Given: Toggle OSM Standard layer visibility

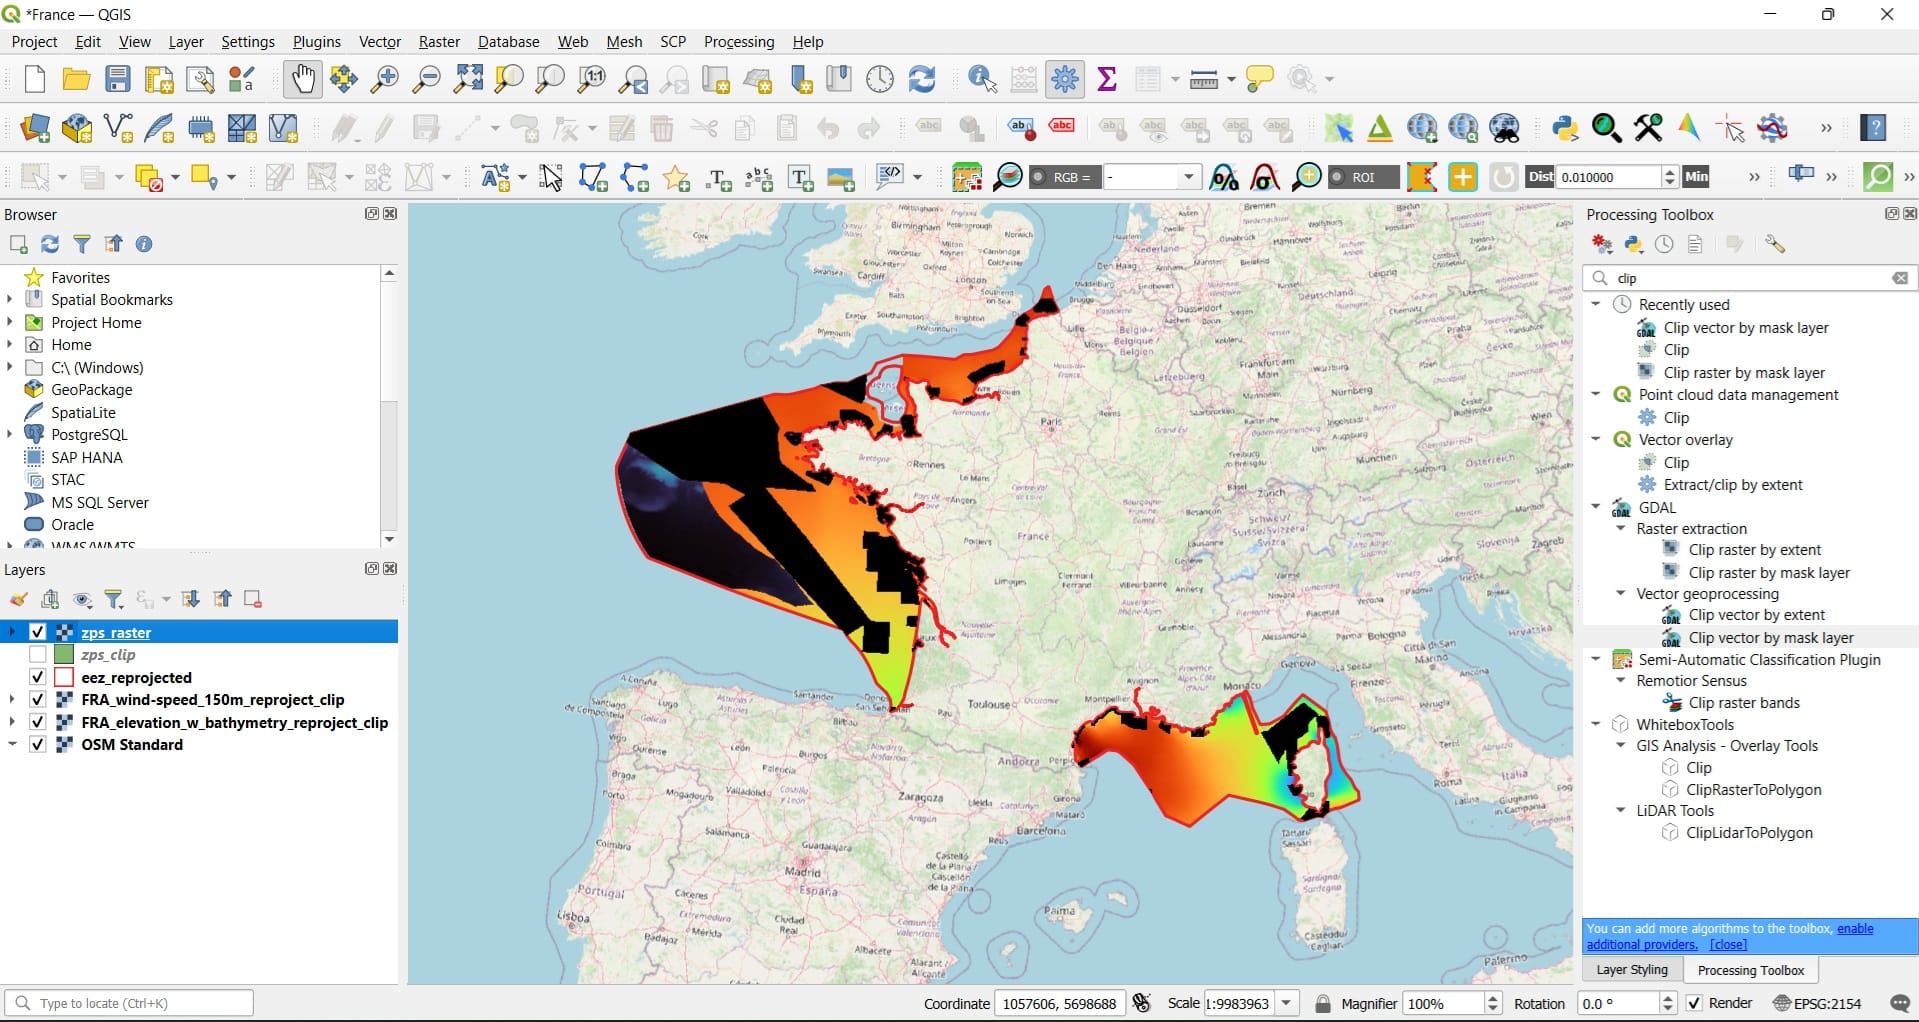Looking at the screenshot, I should 38,744.
